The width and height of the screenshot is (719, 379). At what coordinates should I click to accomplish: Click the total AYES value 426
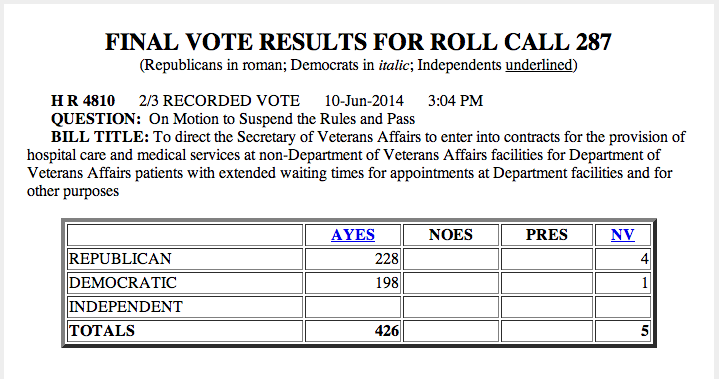387,331
